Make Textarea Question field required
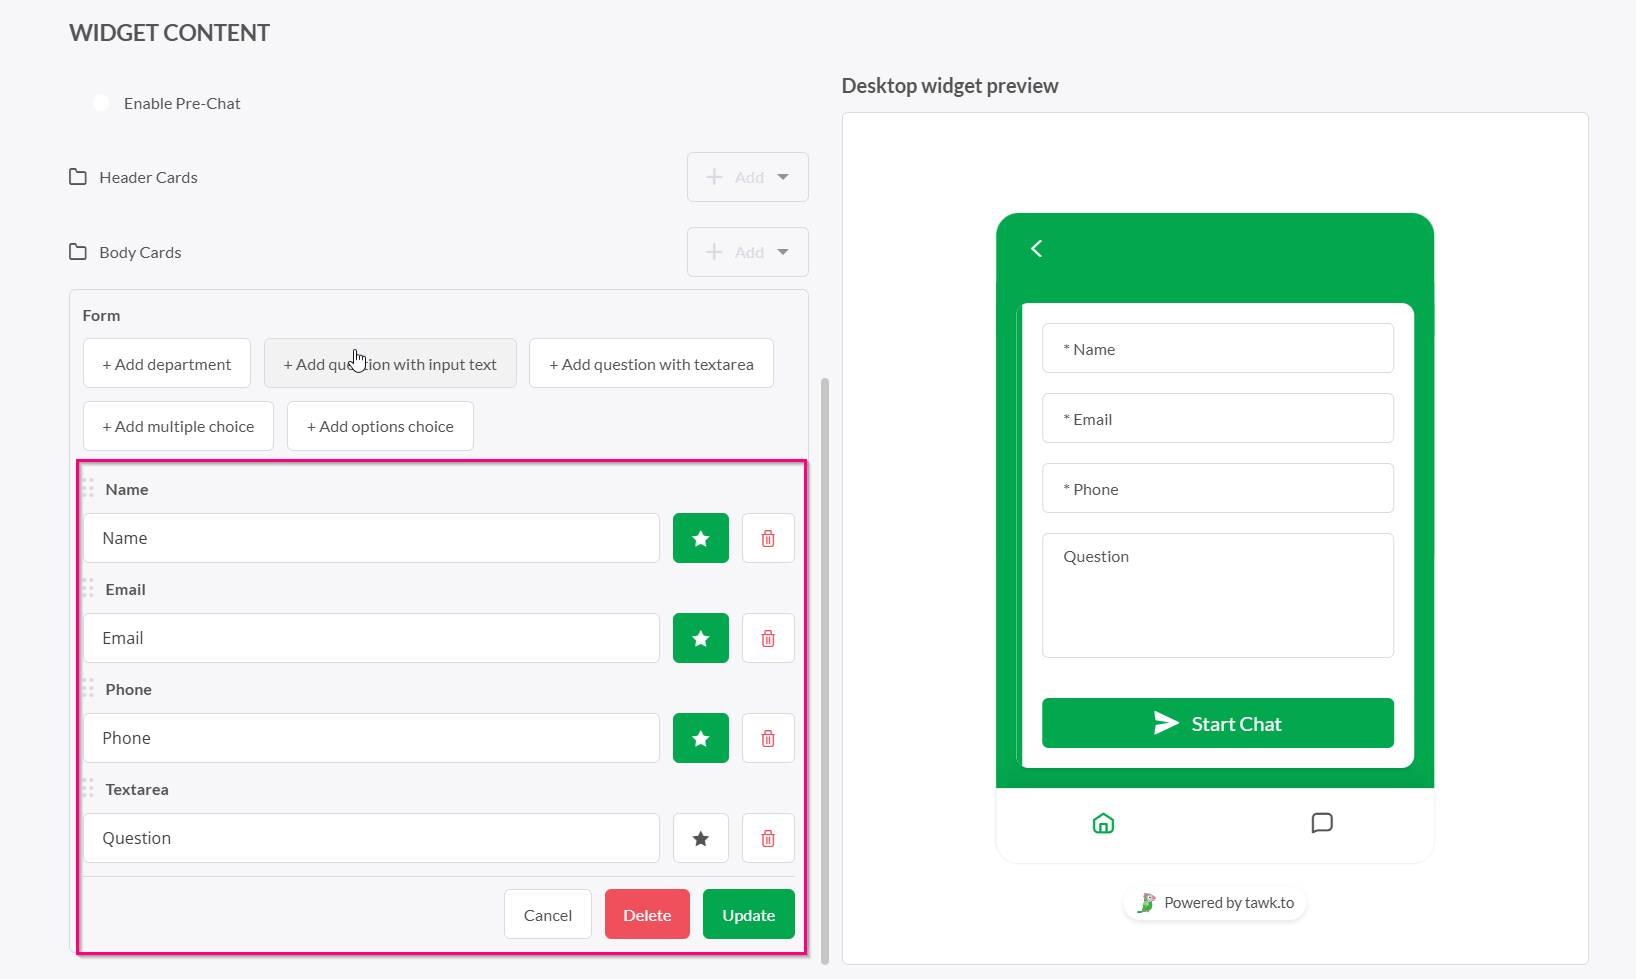The width and height of the screenshot is (1636, 979). coord(701,838)
